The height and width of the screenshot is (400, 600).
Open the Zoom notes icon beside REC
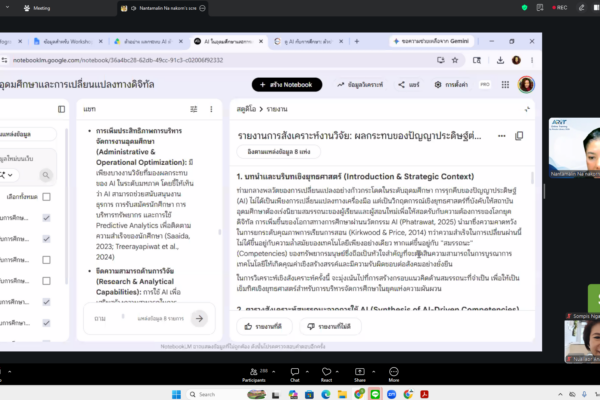(x=540, y=8)
